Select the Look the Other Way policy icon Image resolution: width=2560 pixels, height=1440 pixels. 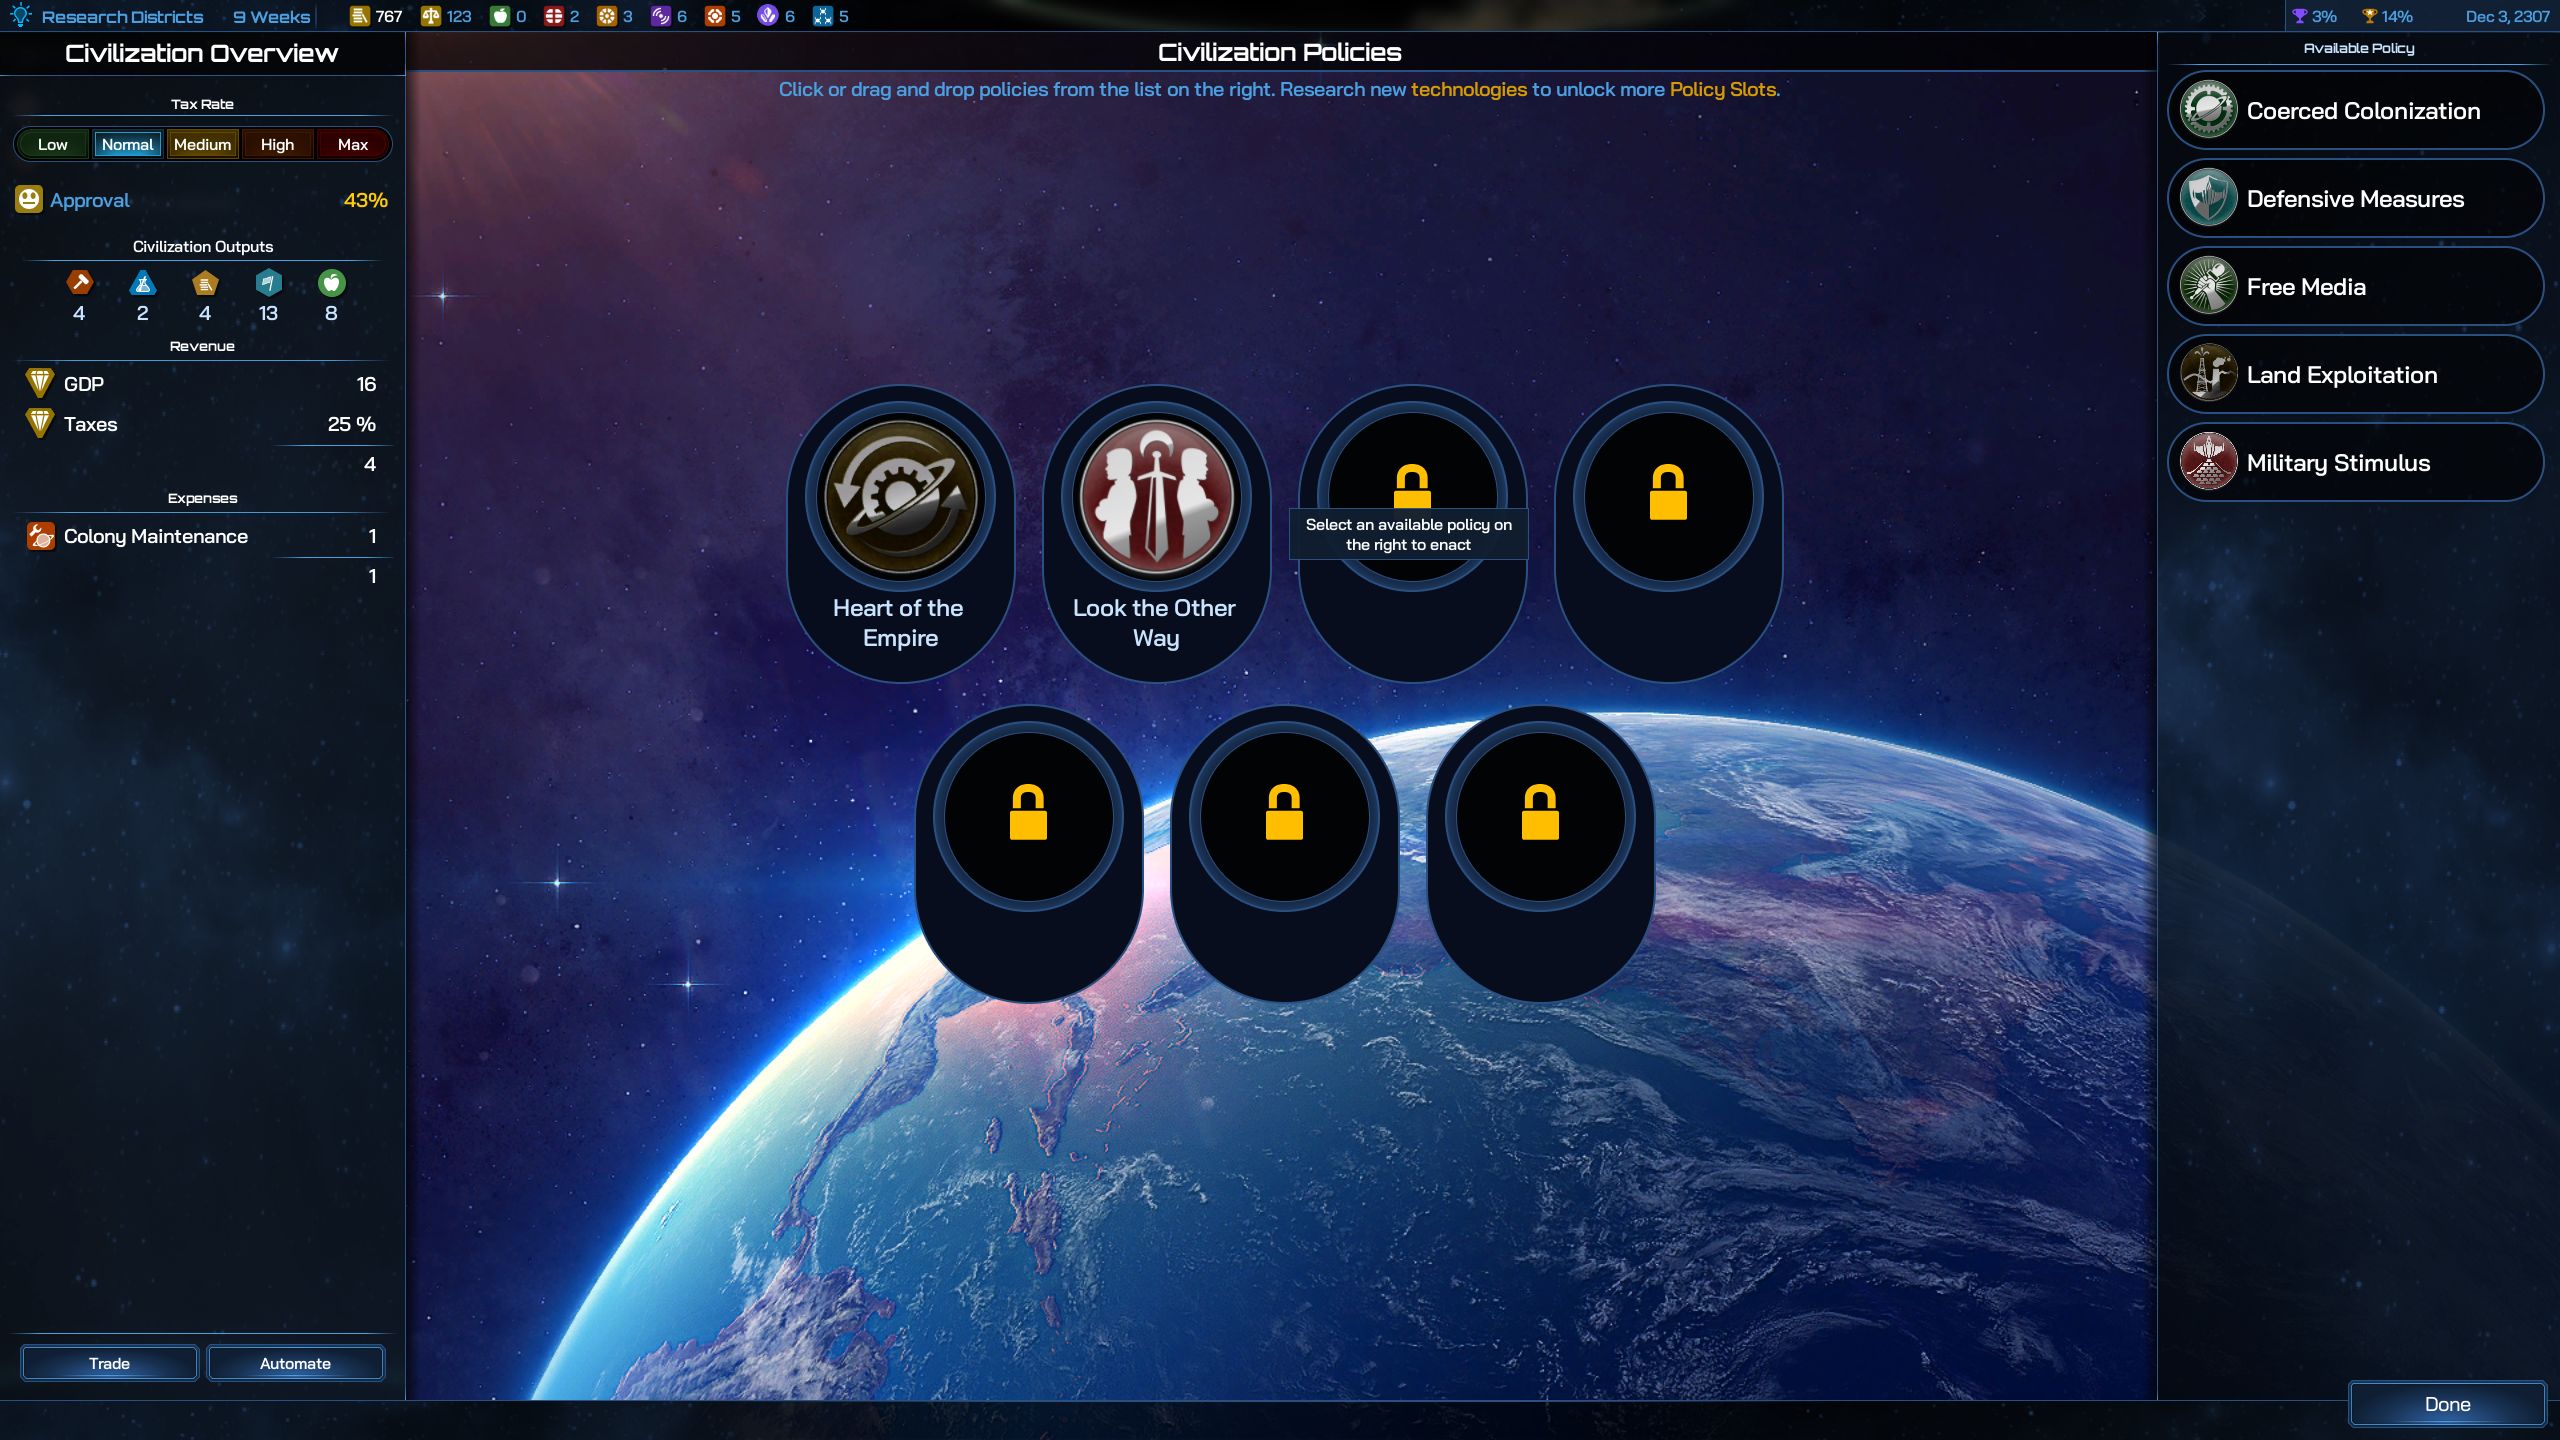point(1156,497)
